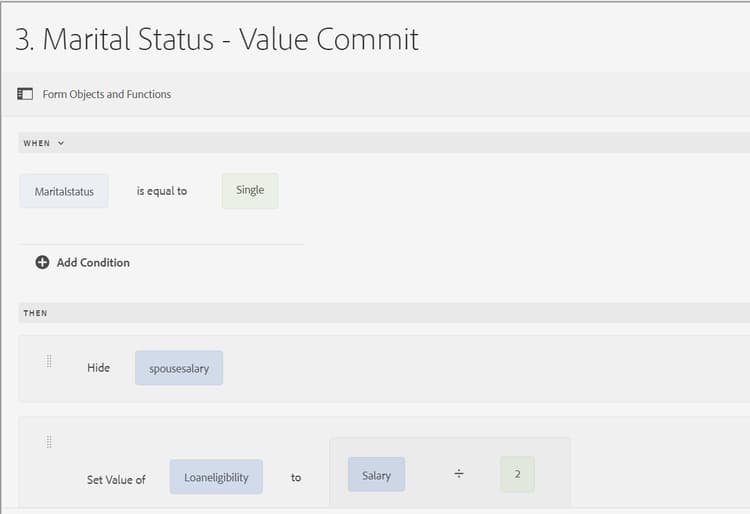
Task: Click the Add Condition text
Action: click(x=93, y=262)
